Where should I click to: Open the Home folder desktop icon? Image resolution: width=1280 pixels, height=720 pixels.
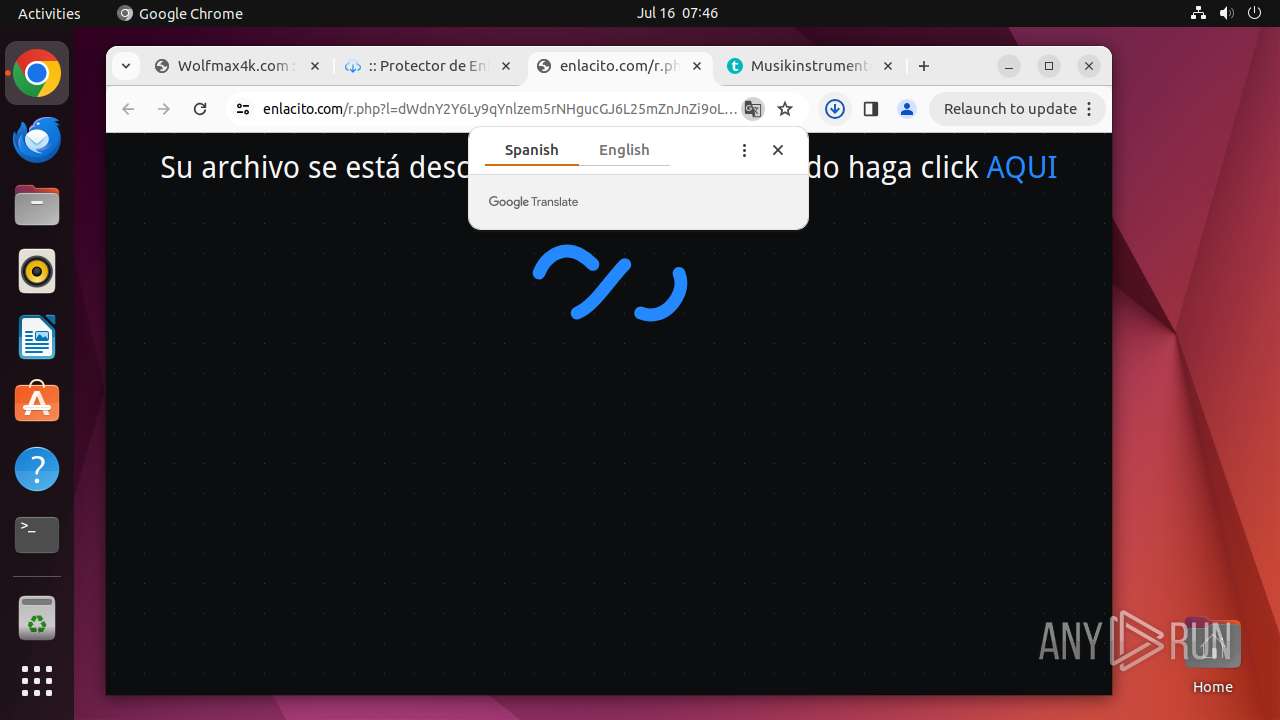[1212, 656]
